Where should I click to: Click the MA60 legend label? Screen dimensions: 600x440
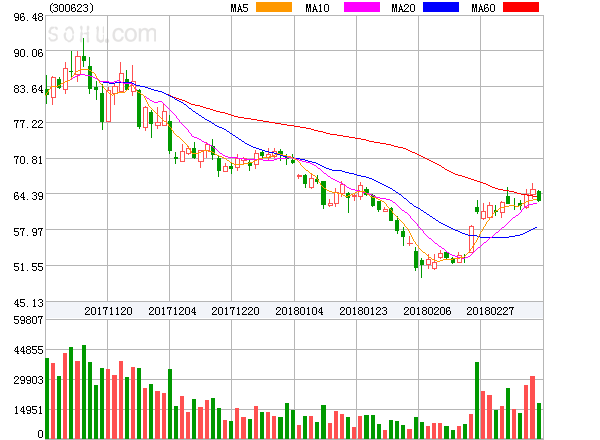click(x=483, y=8)
